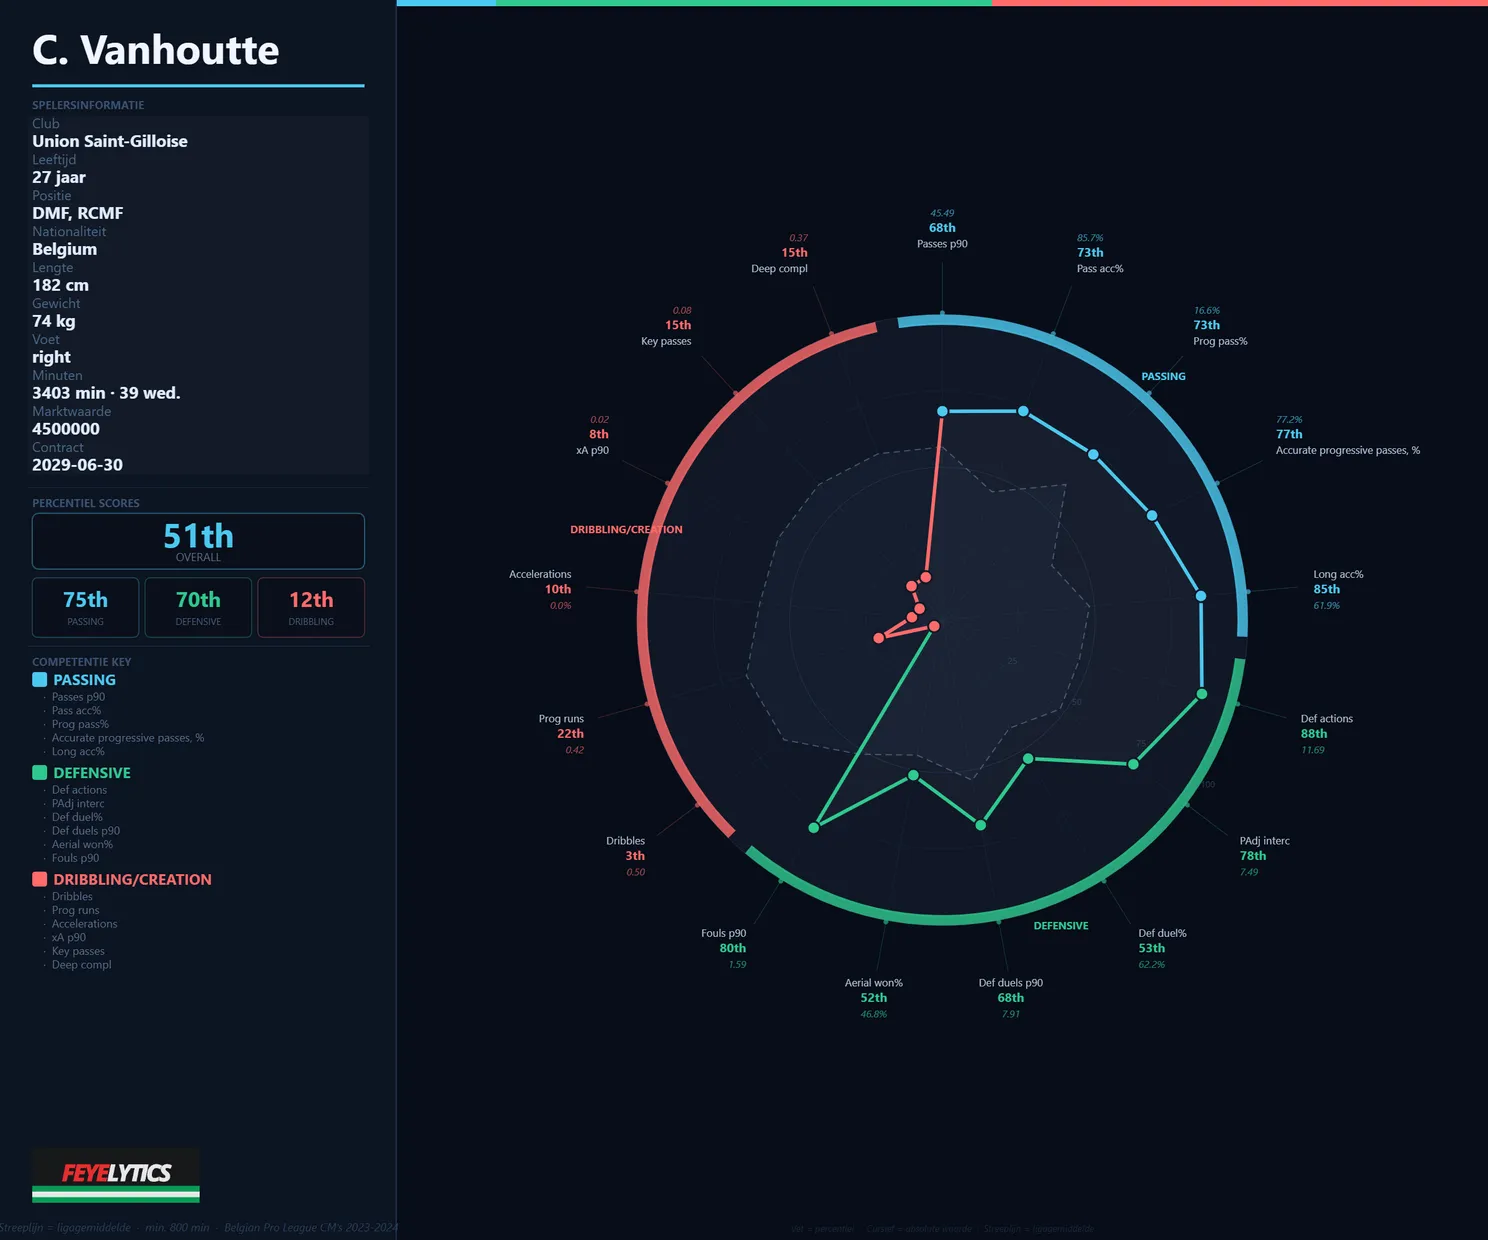Click weight value 74 kg
Viewport: 1488px width, 1240px height.
54,321
